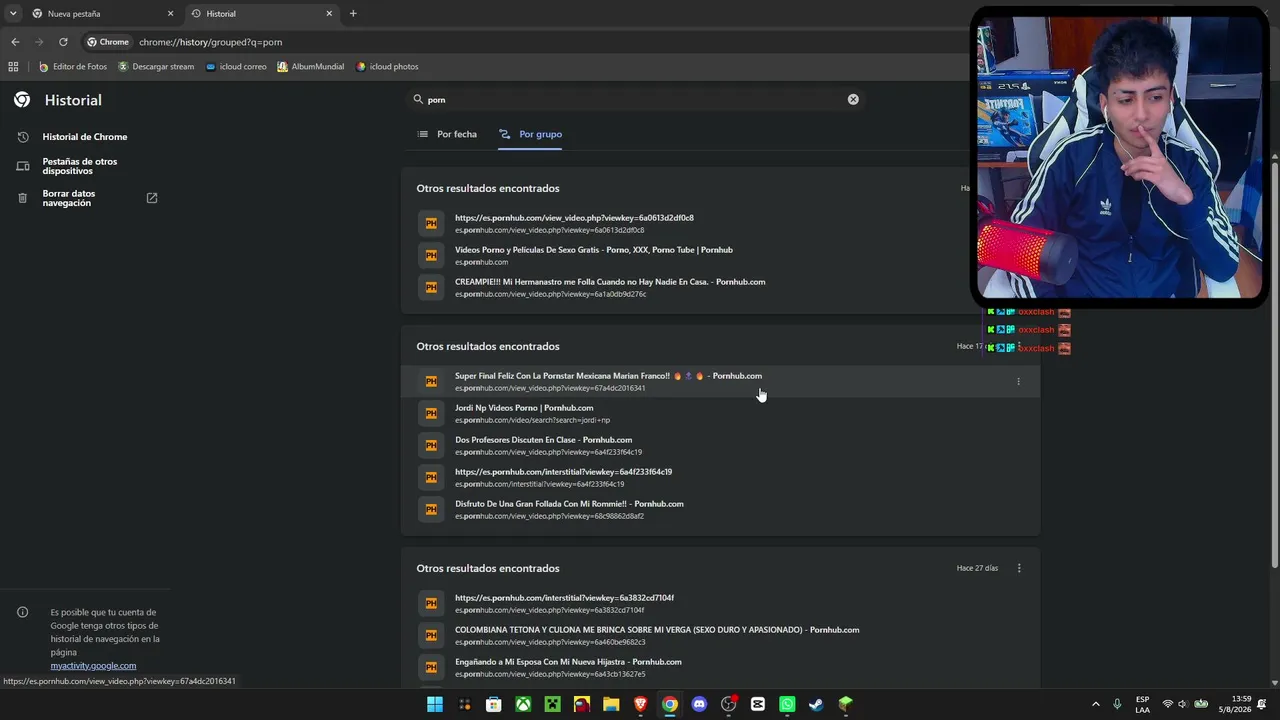Click the microphone icon in the system tray

tap(1117, 704)
